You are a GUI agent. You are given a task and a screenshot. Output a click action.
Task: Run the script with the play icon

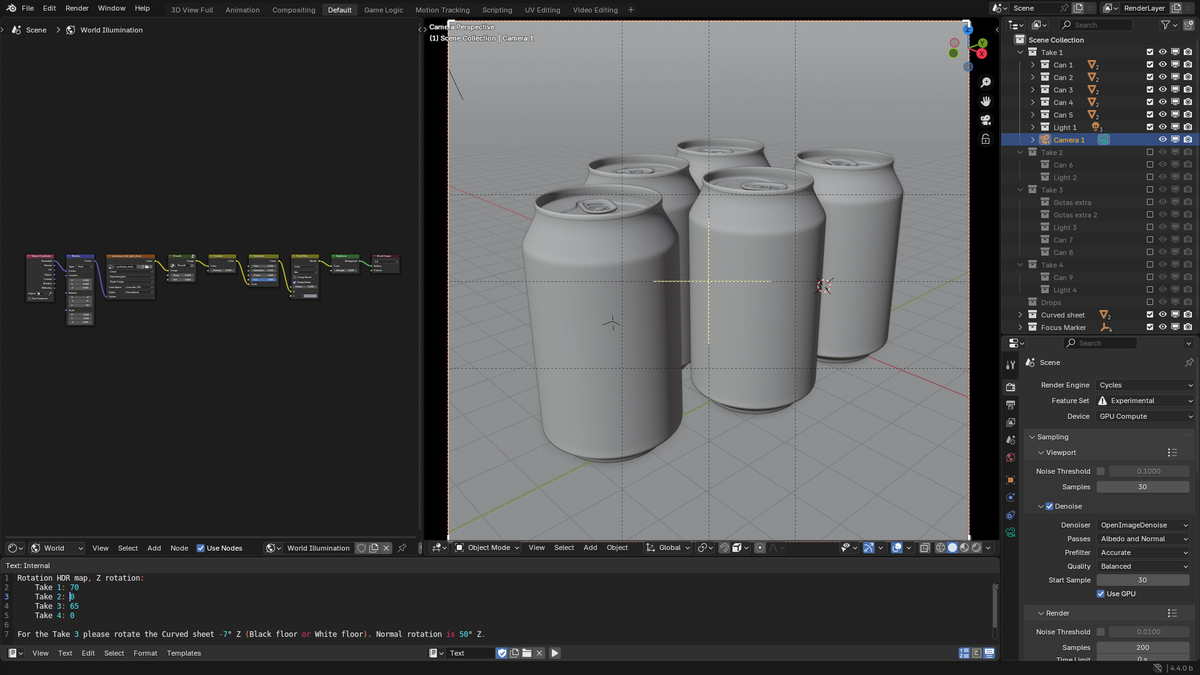pyautogui.click(x=555, y=653)
